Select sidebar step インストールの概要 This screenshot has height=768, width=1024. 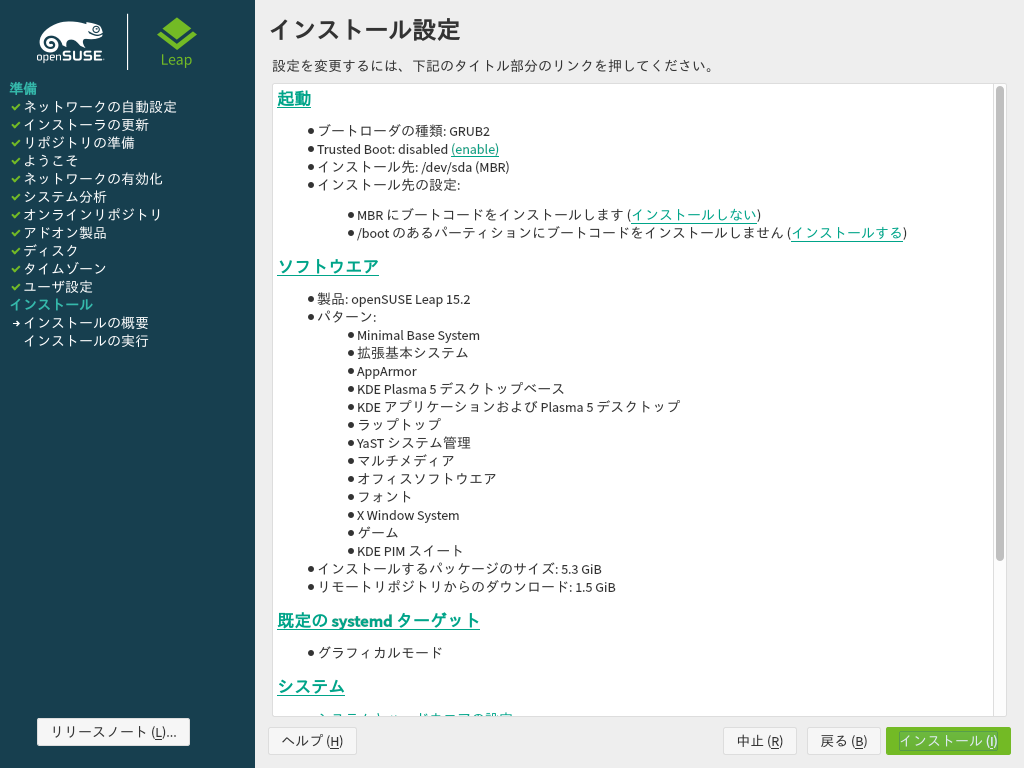pyautogui.click(x=86, y=323)
